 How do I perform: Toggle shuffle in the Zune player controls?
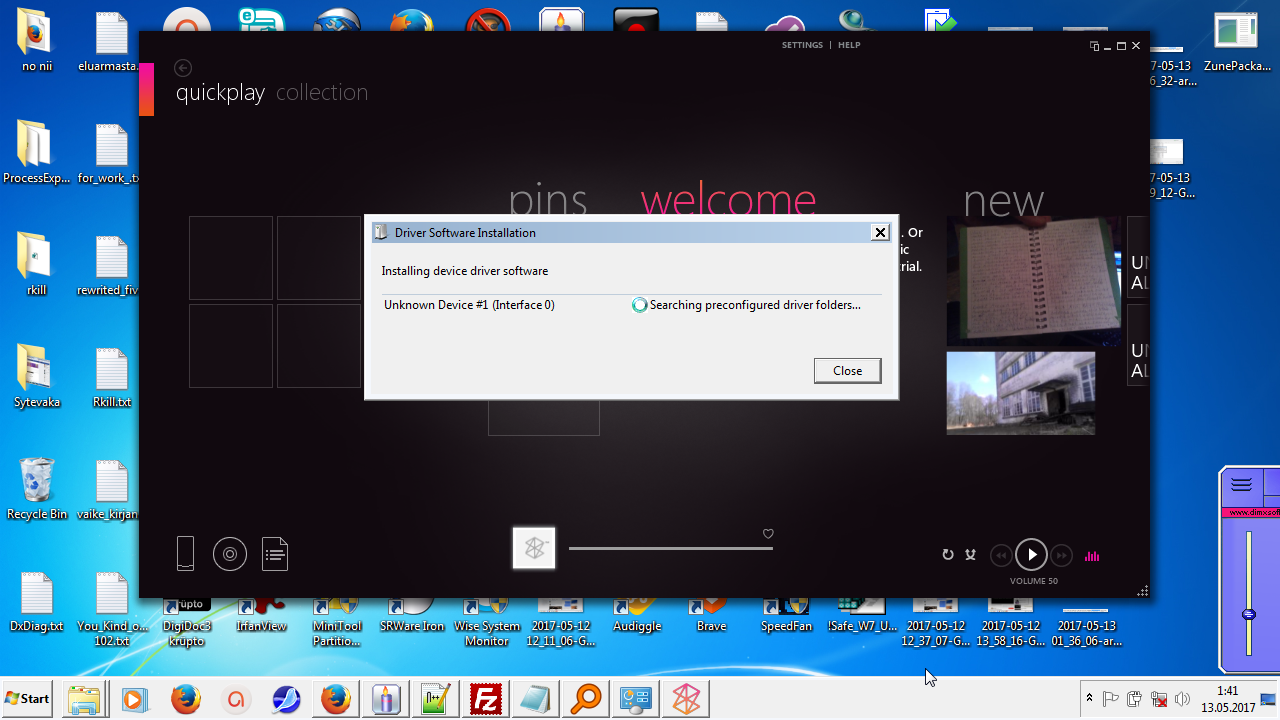(x=970, y=555)
